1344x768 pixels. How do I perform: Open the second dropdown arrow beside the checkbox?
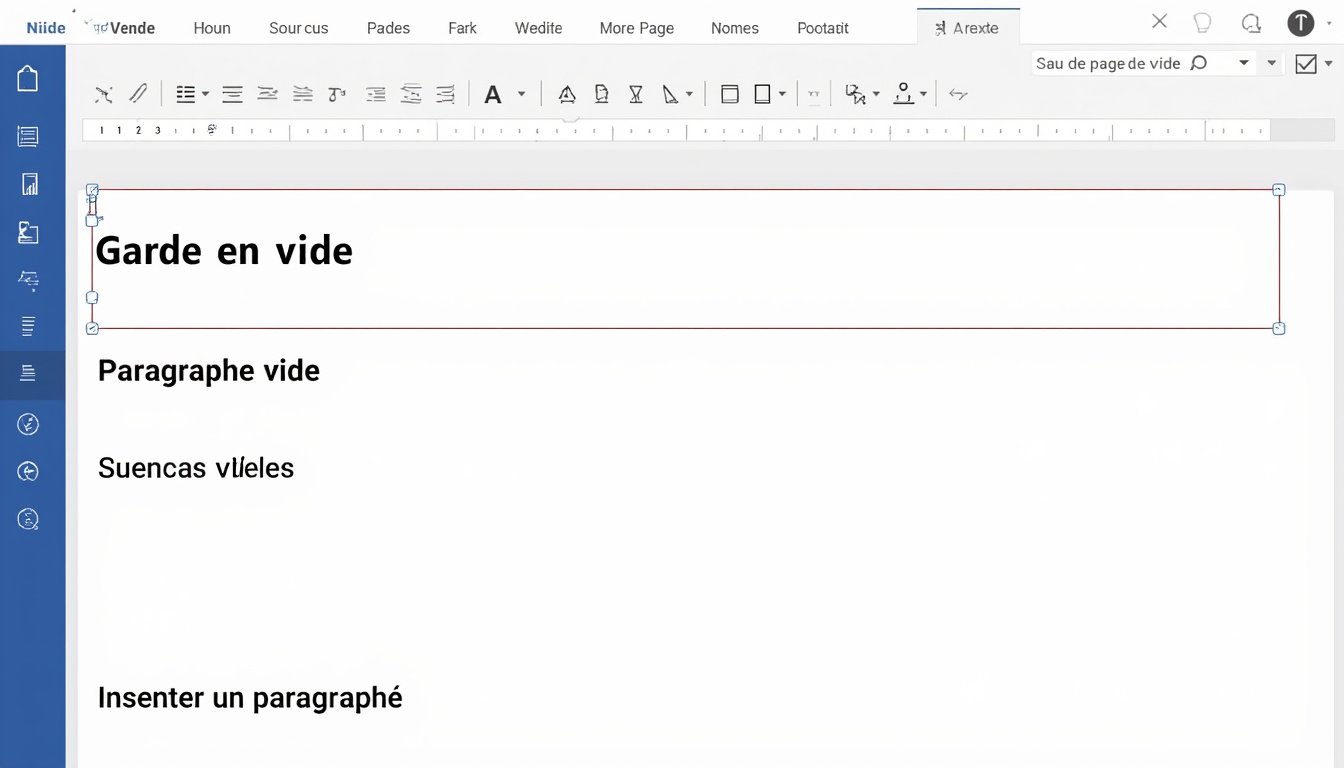[1272, 63]
